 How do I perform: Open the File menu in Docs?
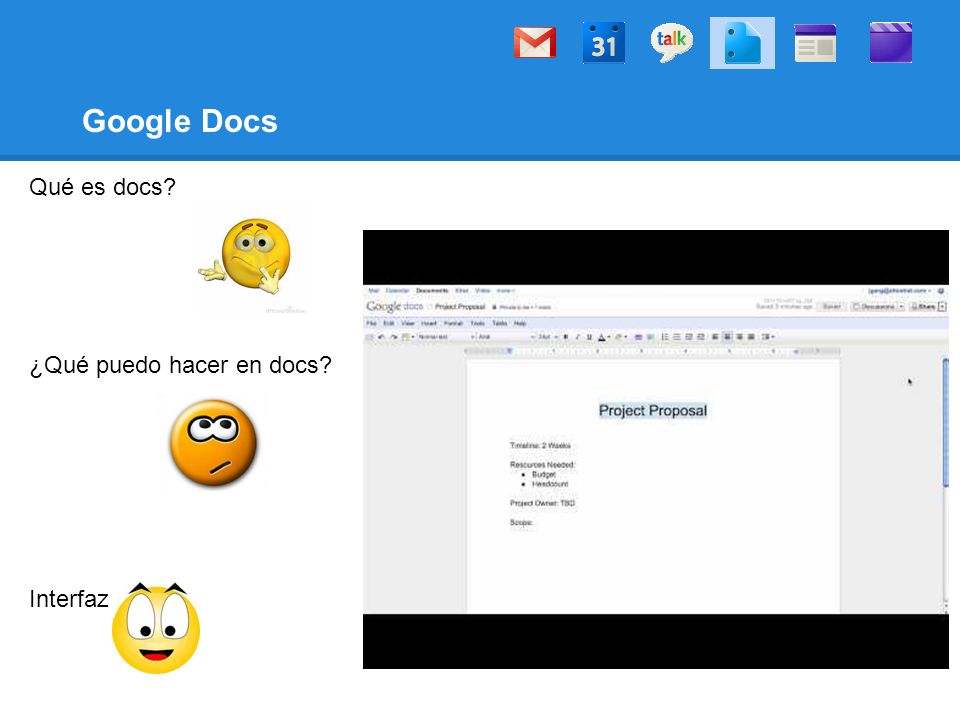[x=371, y=323]
